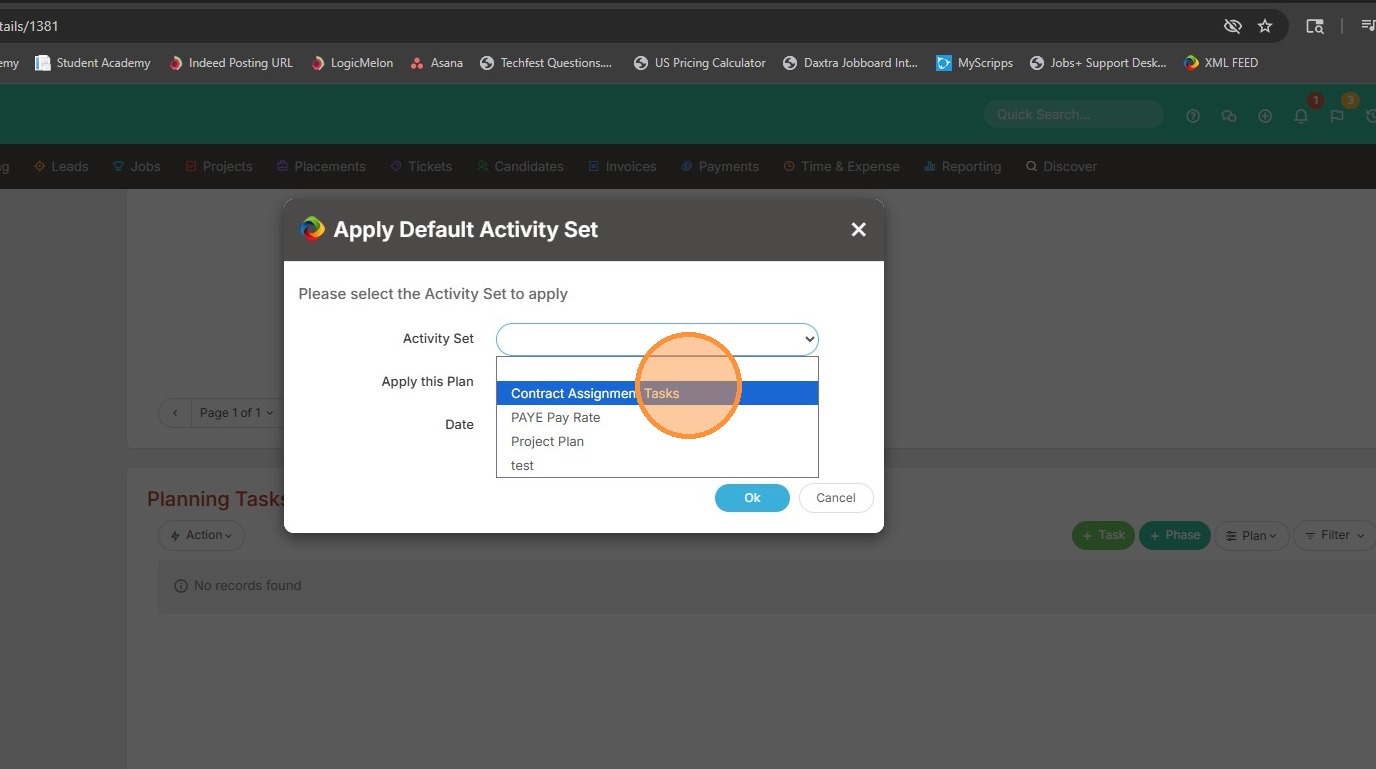Viewport: 1376px width, 769px height.
Task: Open the MyScripps bookmark
Action: click(975, 63)
